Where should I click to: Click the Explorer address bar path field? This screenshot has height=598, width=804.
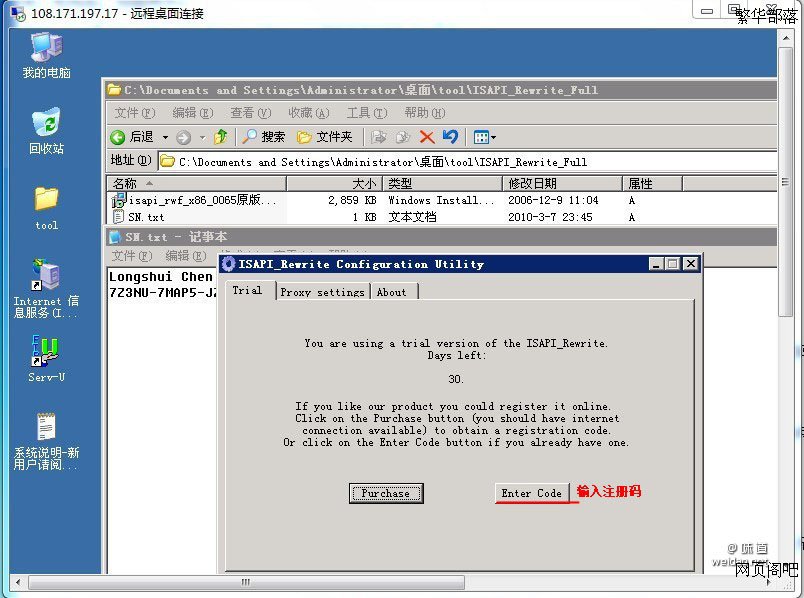tap(467, 162)
